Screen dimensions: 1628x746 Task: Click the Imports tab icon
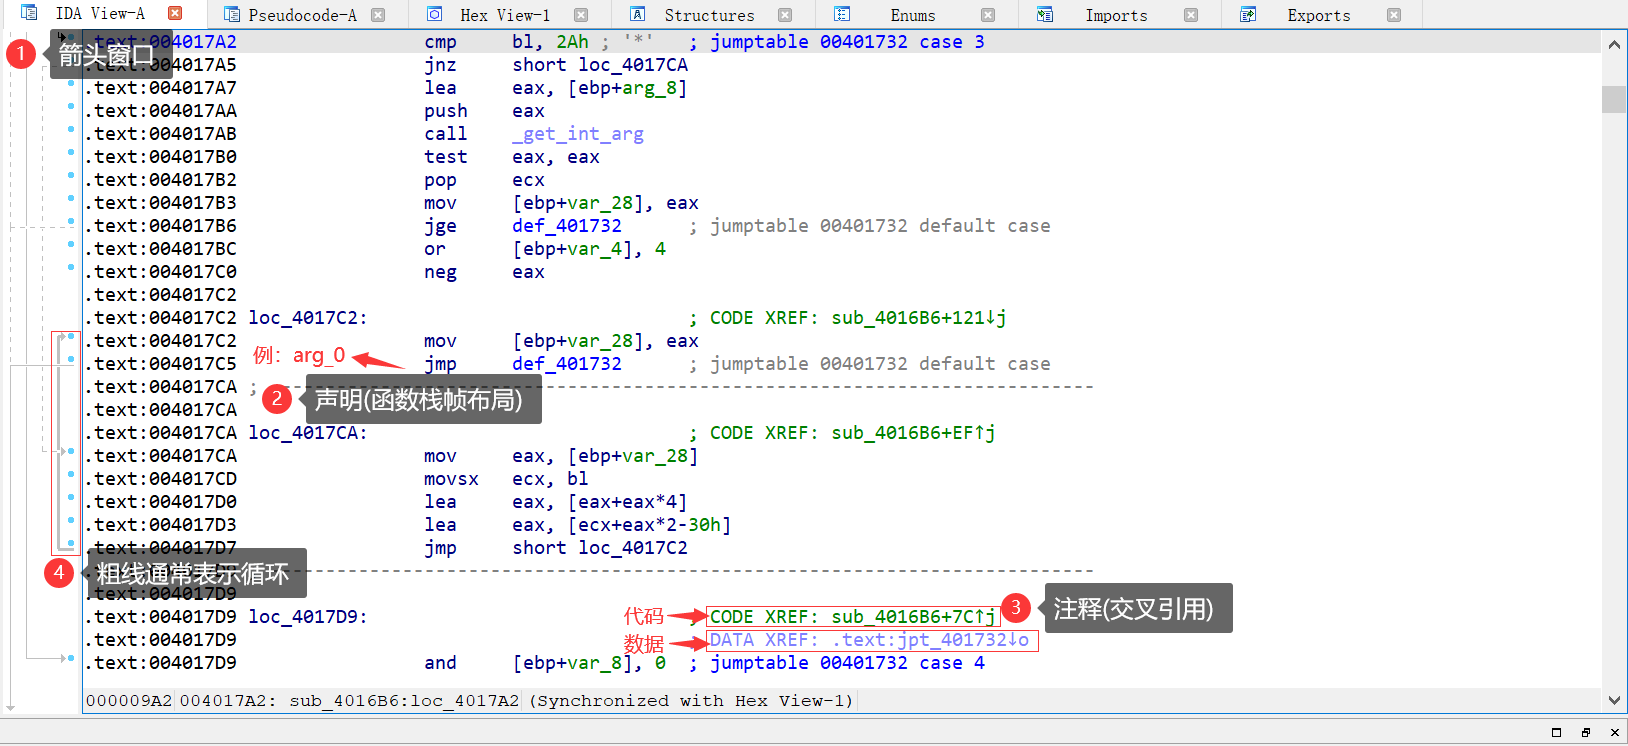(x=1045, y=14)
